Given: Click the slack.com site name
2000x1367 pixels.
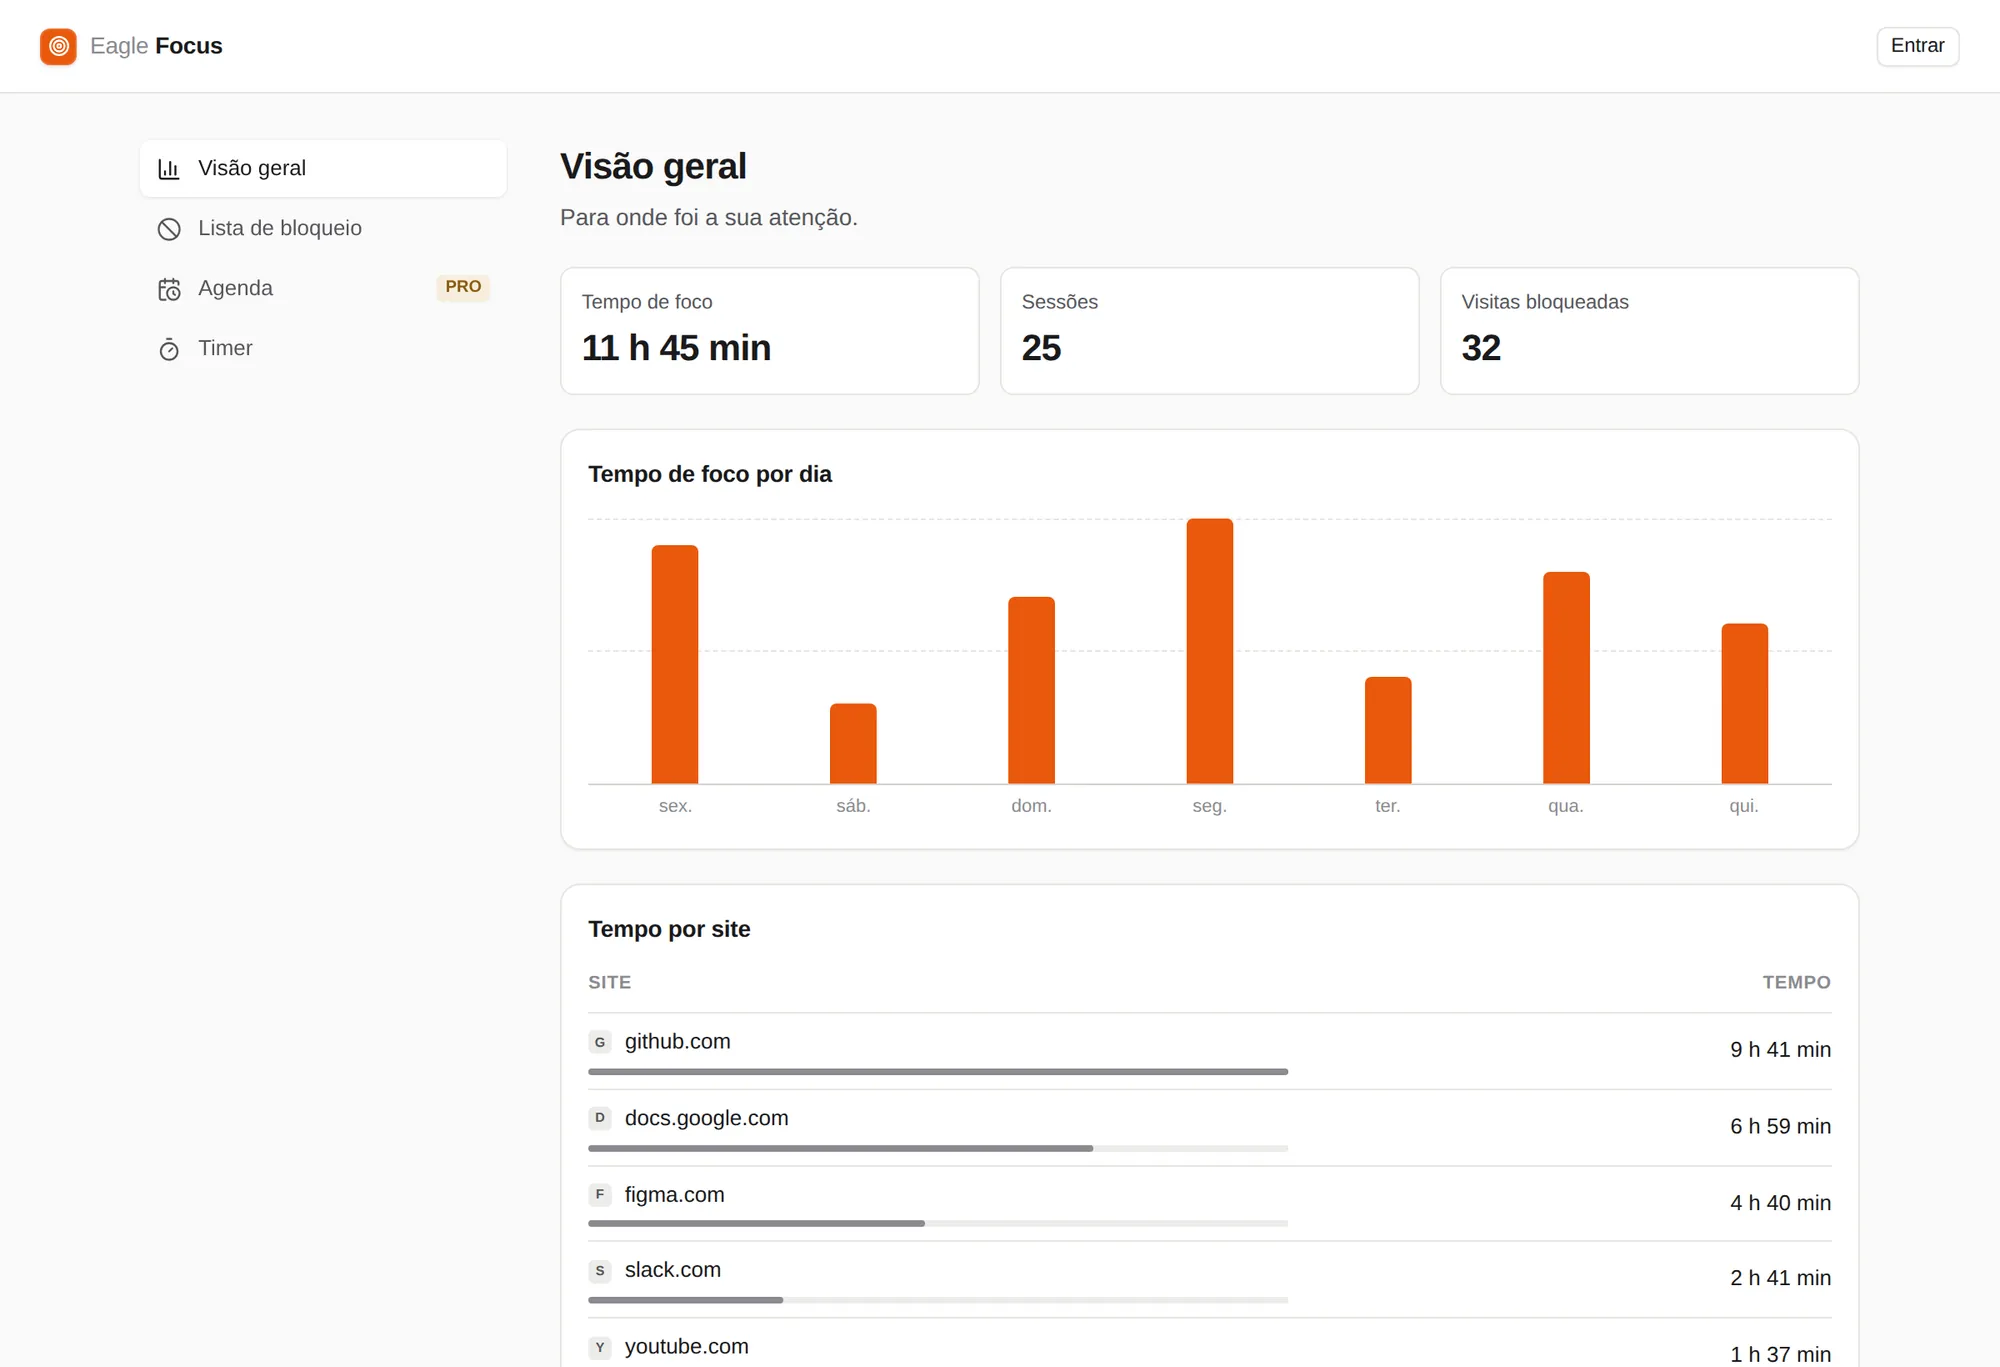Looking at the screenshot, I should point(673,1270).
